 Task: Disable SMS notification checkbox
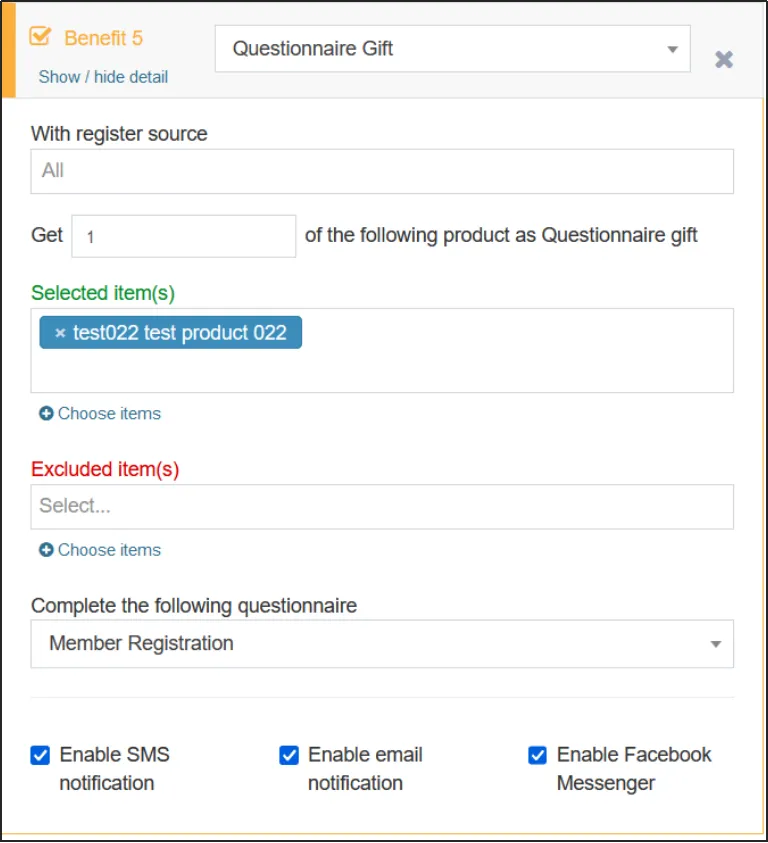(x=40, y=755)
